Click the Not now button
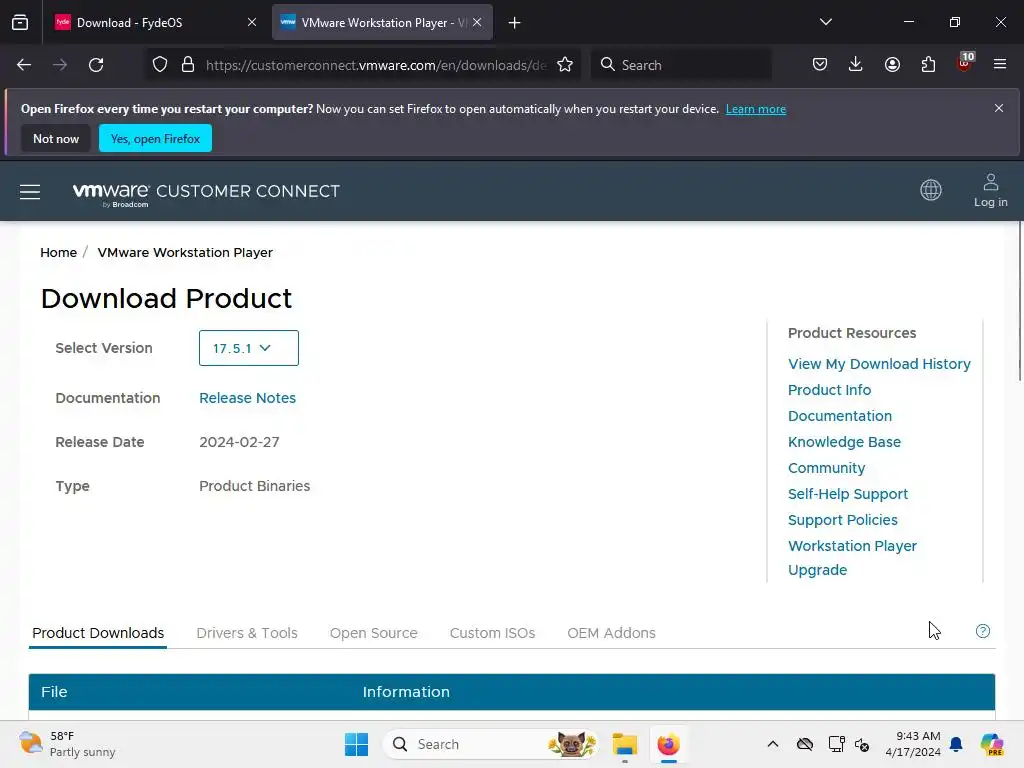This screenshot has height=768, width=1024. (56, 138)
